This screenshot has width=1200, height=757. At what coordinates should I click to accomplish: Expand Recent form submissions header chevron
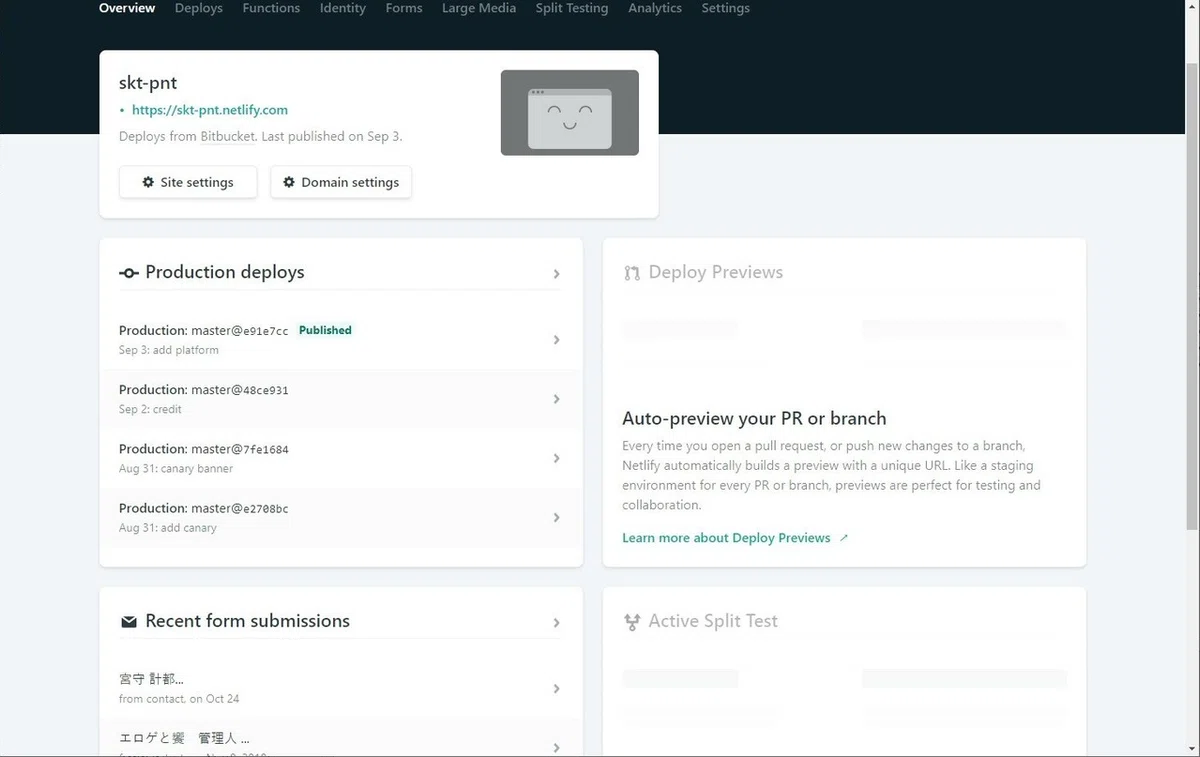(557, 623)
